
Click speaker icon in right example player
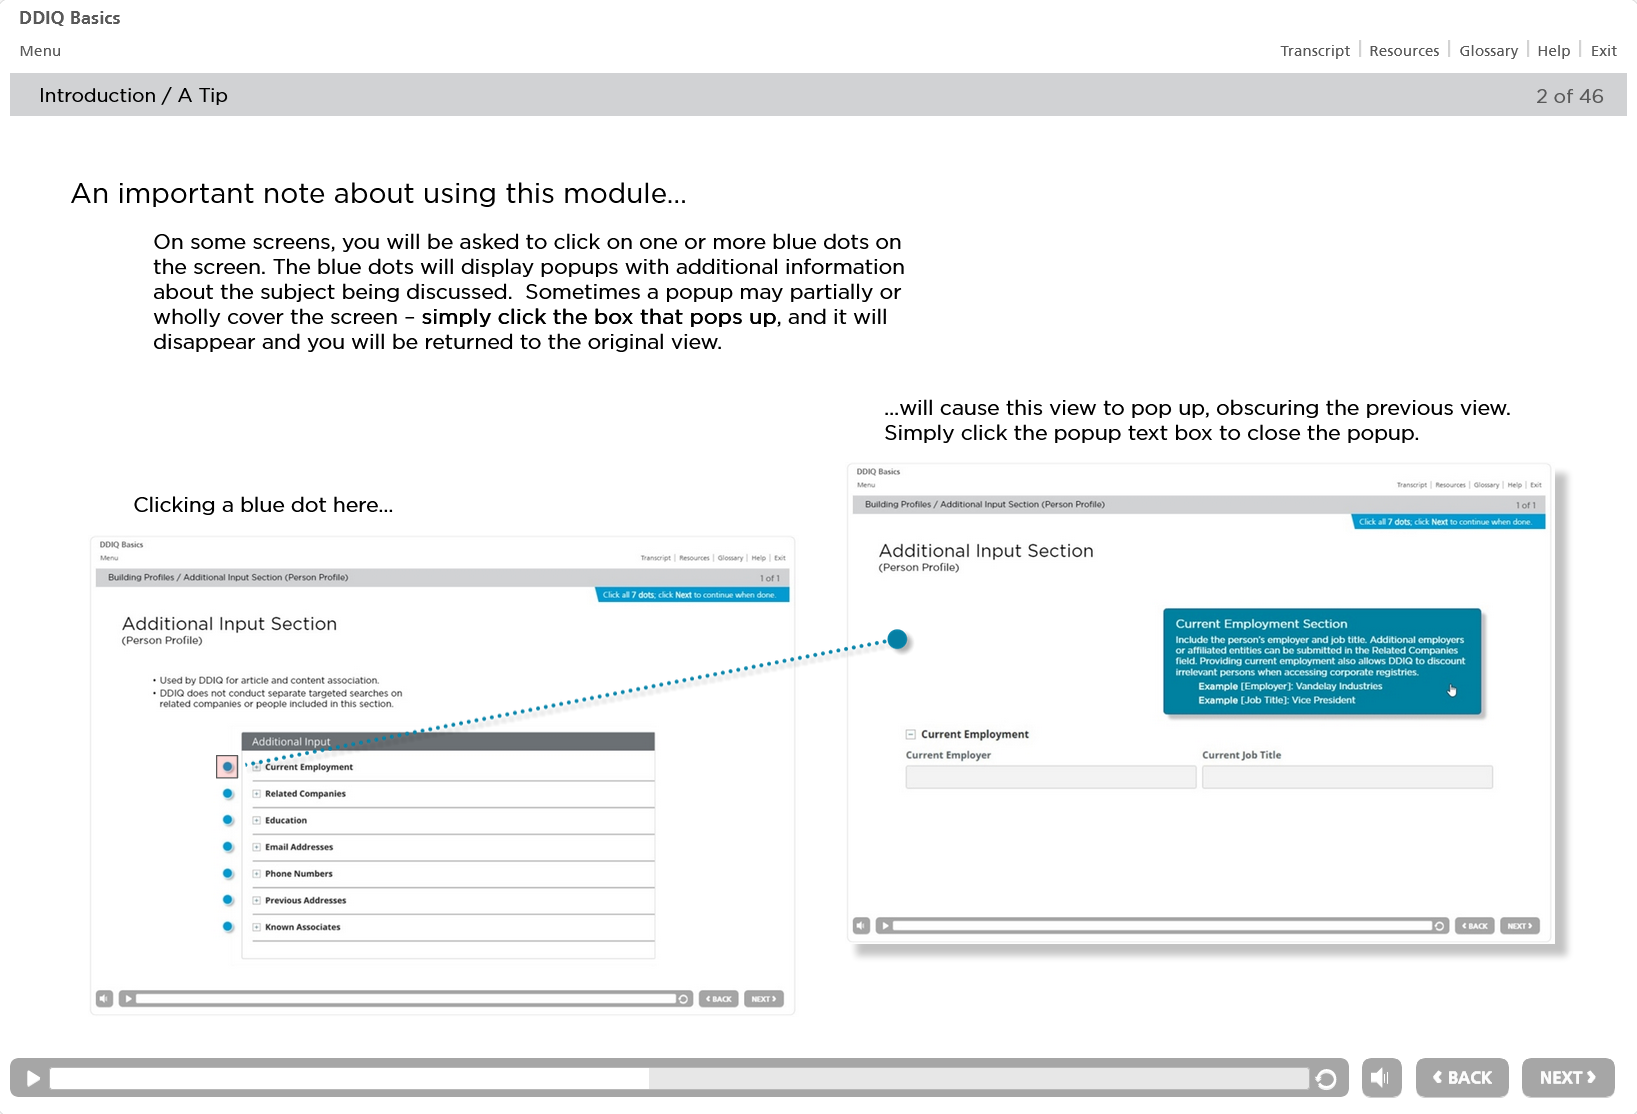click(861, 926)
